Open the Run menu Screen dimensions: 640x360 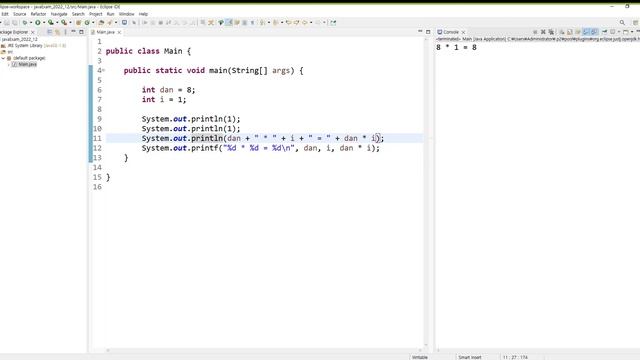pos(110,14)
